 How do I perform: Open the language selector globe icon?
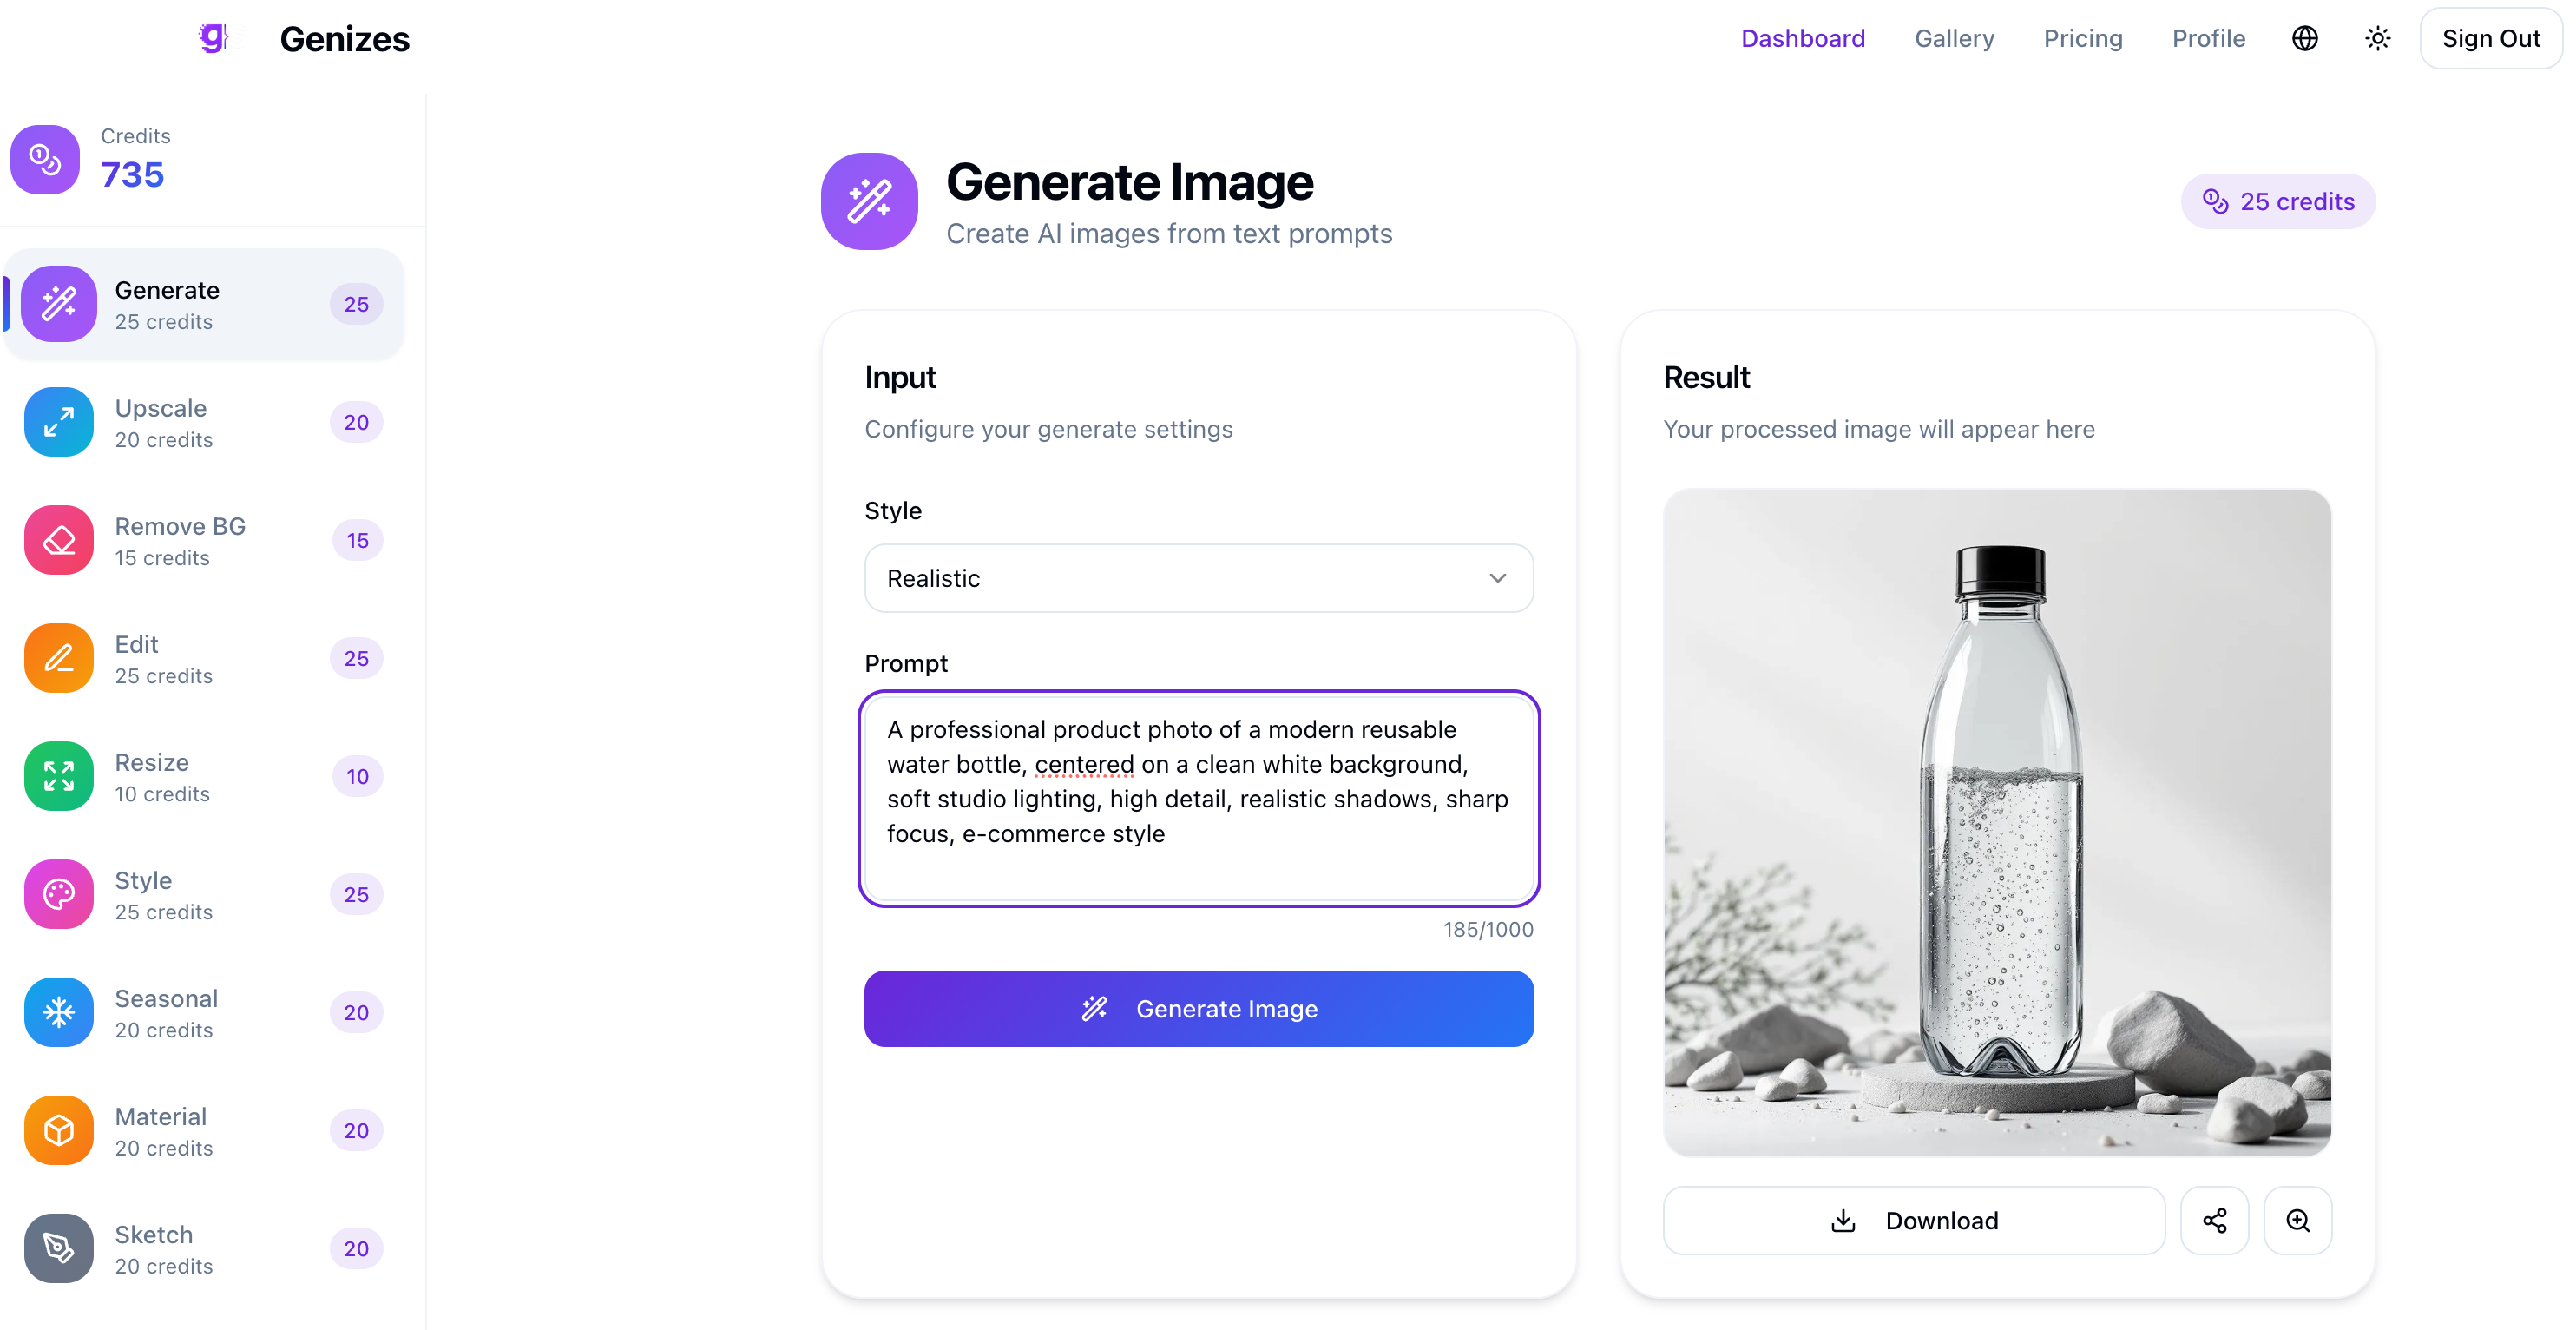[x=2304, y=38]
